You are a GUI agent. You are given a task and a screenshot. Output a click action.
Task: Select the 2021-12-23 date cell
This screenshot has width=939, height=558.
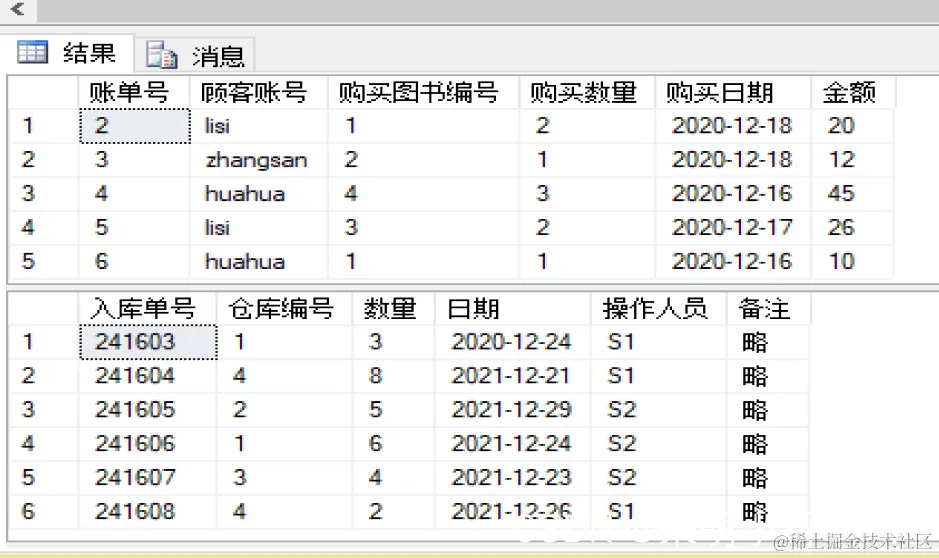[x=513, y=478]
